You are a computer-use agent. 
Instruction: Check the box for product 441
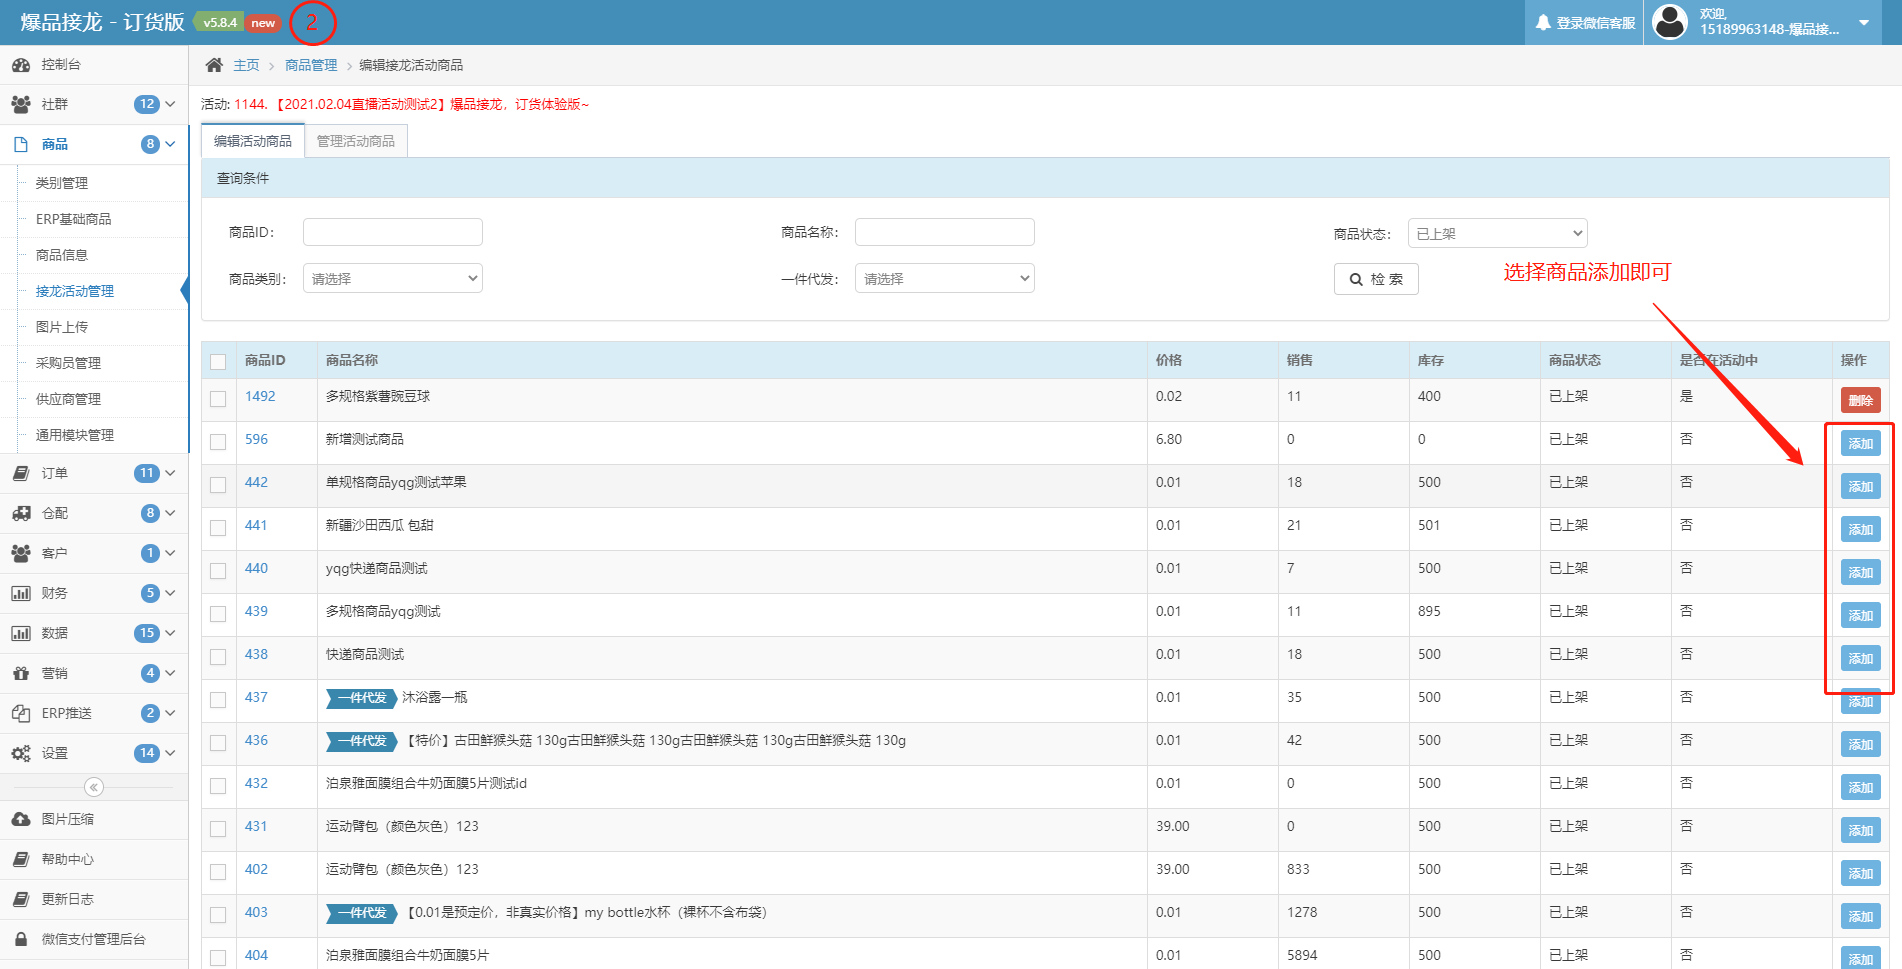pos(218,528)
